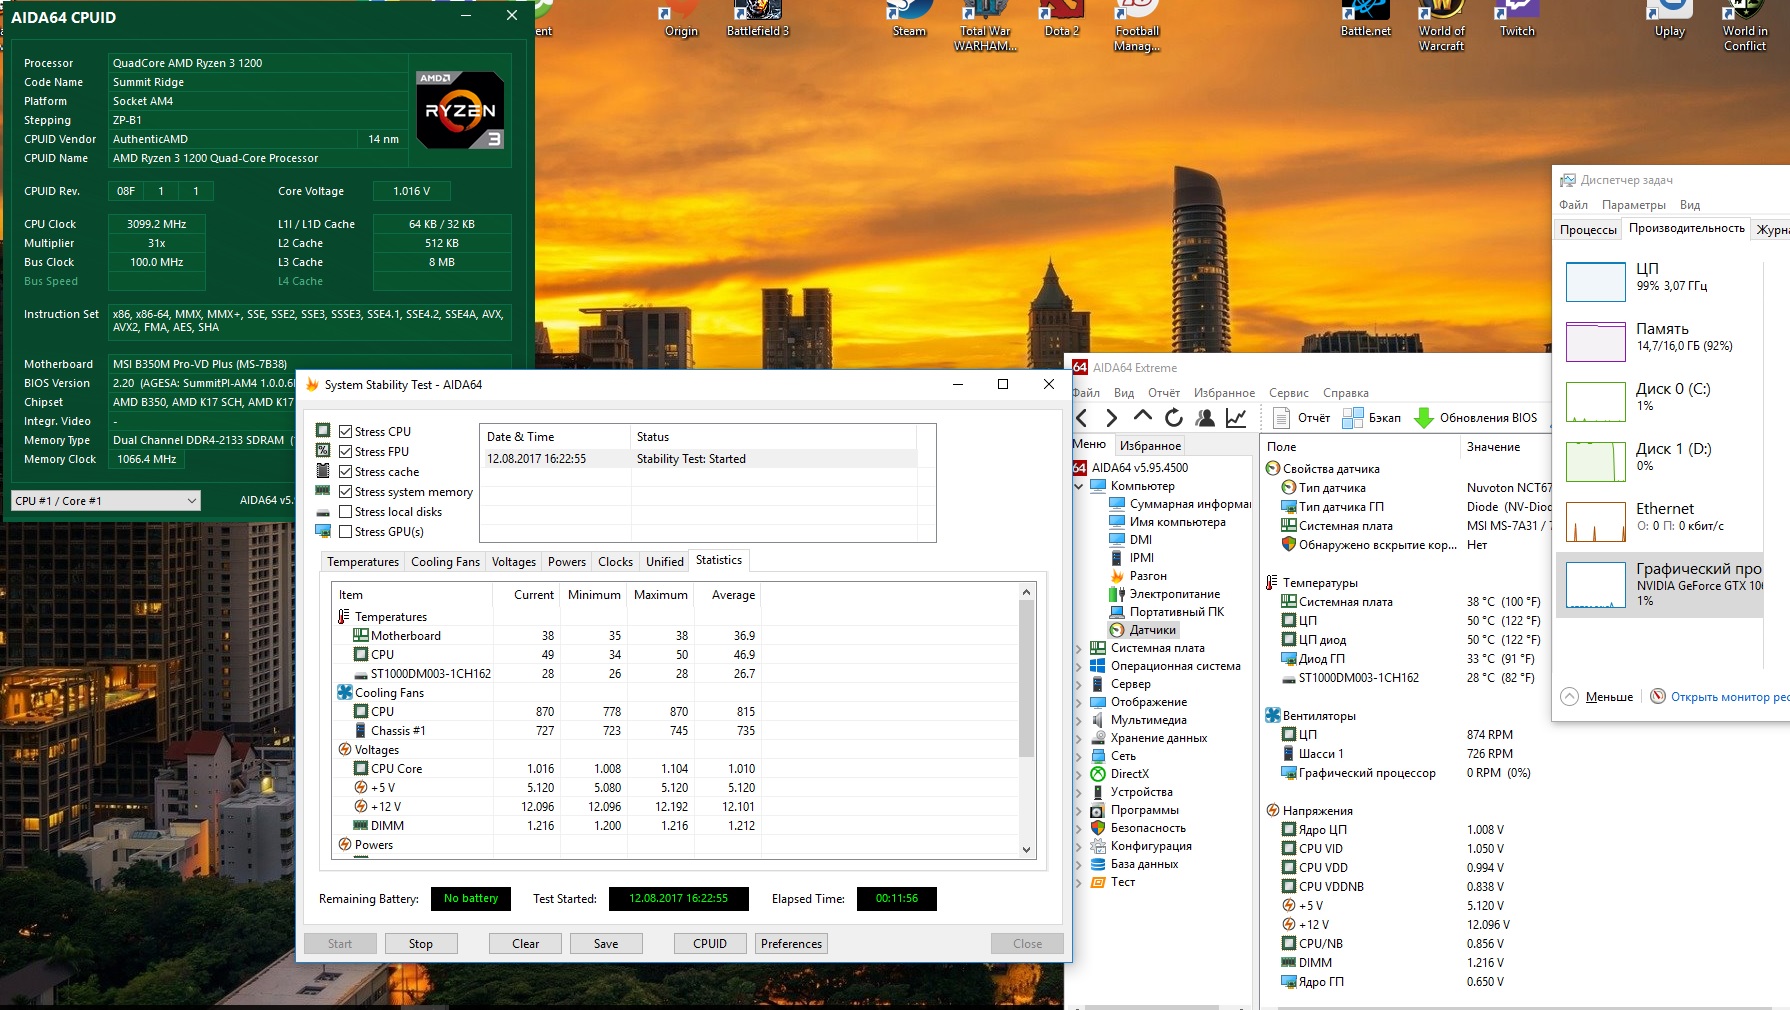Stop the stability test
Viewport: 1790px width, 1010px height.
(x=421, y=944)
